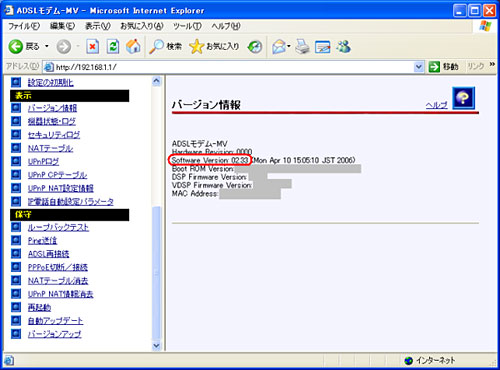The image size is (500, 370).
Task: Open the セキュリティログ link
Action: click(54, 135)
